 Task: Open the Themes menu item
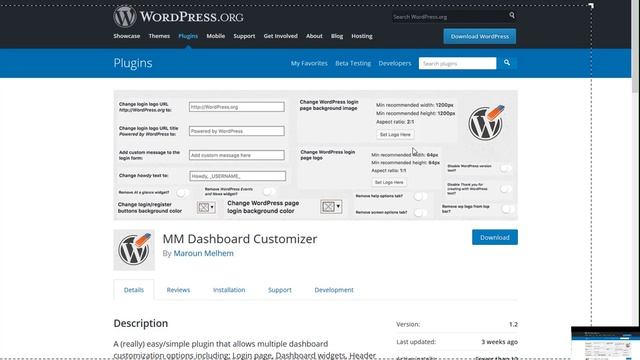pos(159,36)
